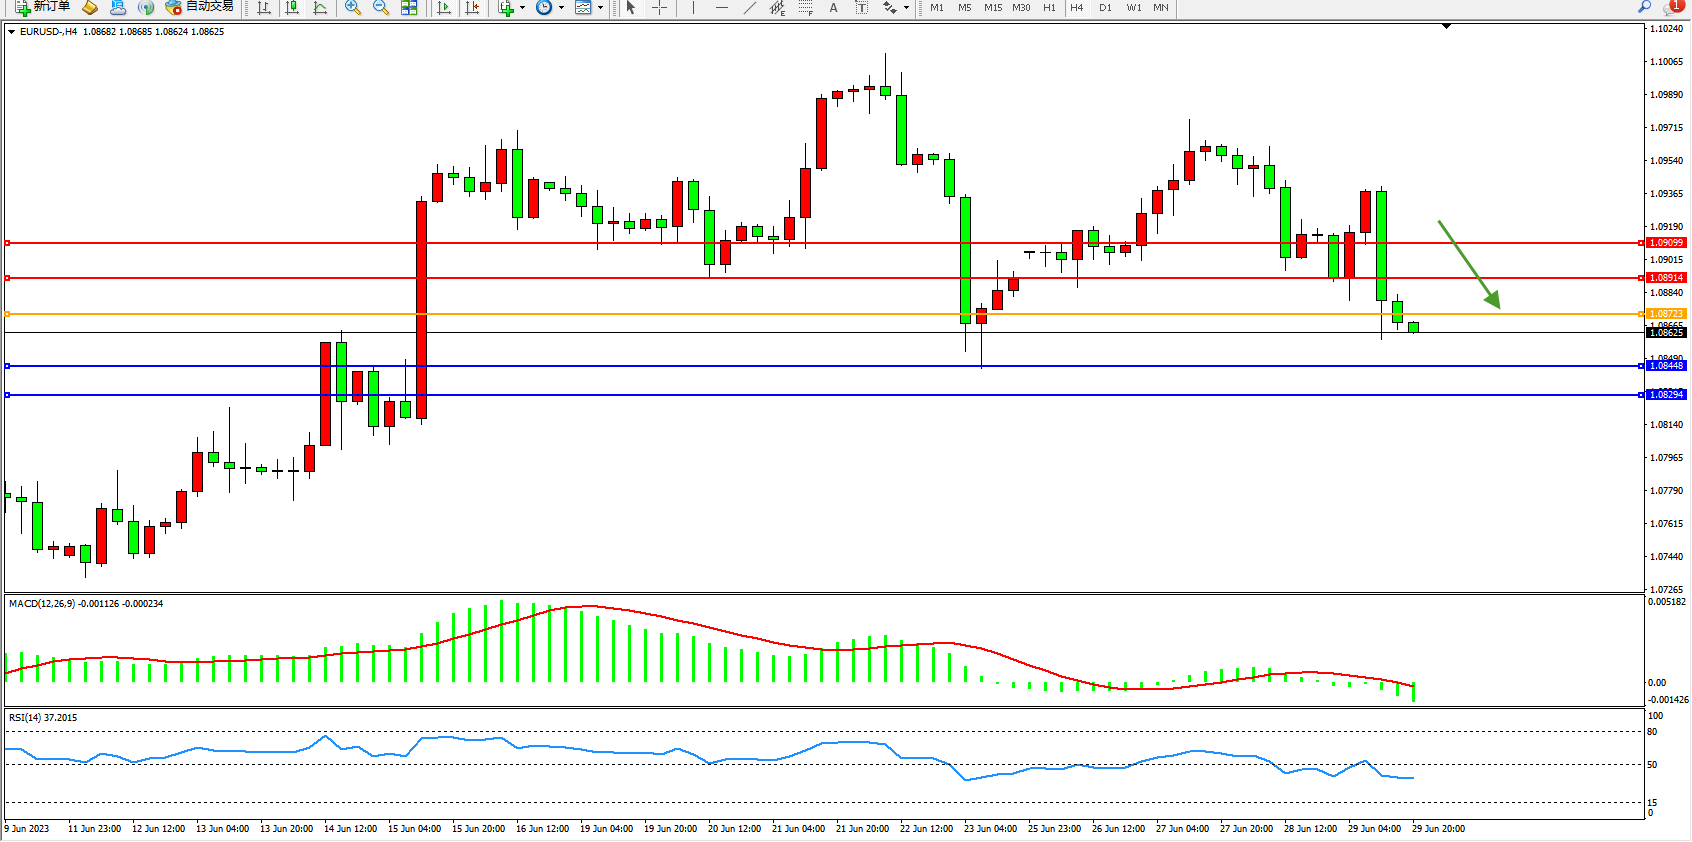Select the crosshair cursor tool
This screenshot has height=842, width=1692.
[659, 7]
